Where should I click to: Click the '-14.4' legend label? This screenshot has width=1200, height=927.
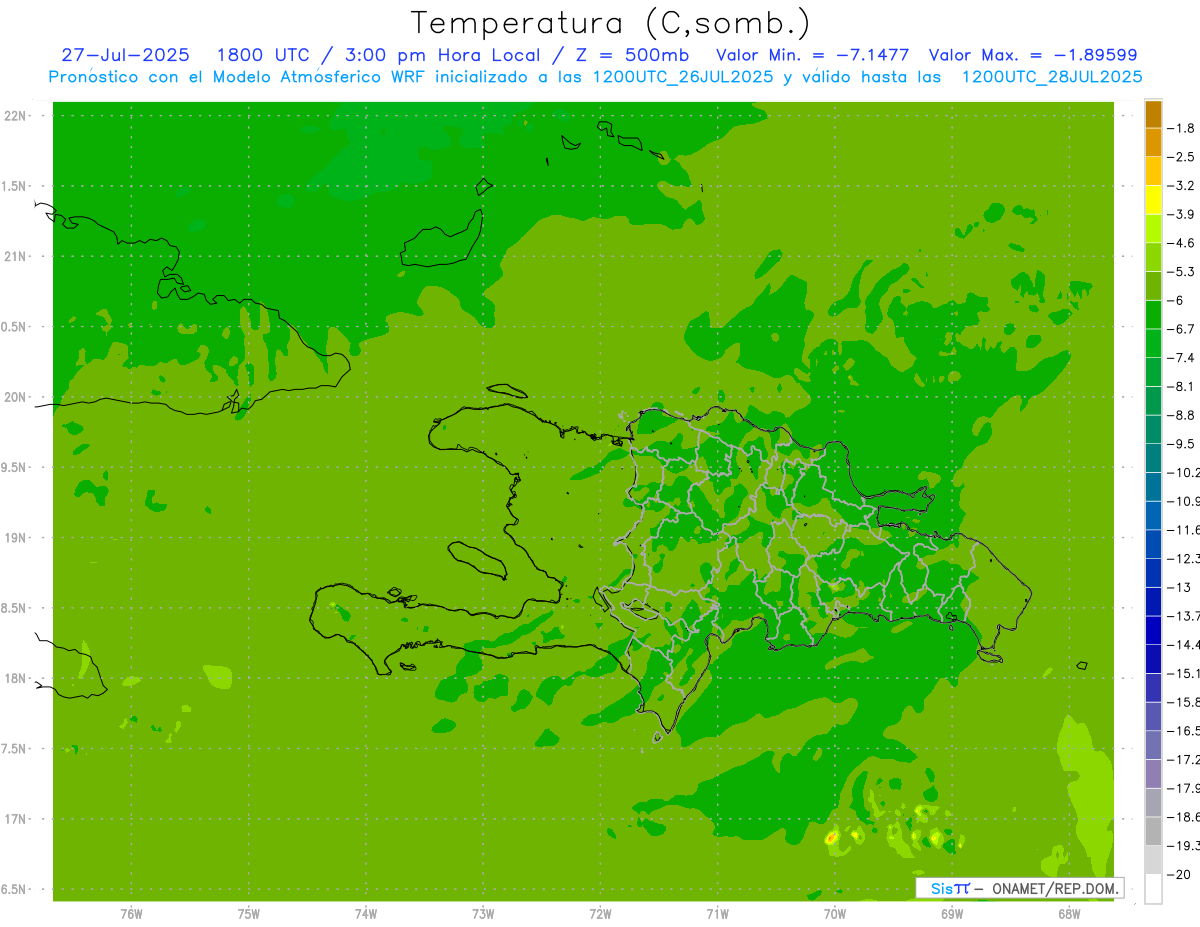pos(1185,645)
